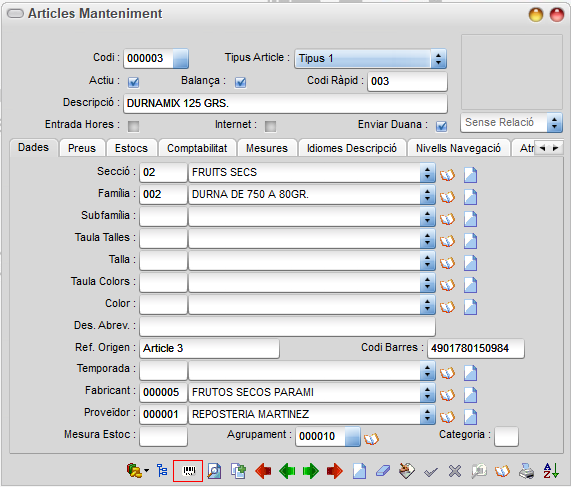The width and height of the screenshot is (571, 487).
Task: Click the Categoria input box
Action: click(506, 437)
